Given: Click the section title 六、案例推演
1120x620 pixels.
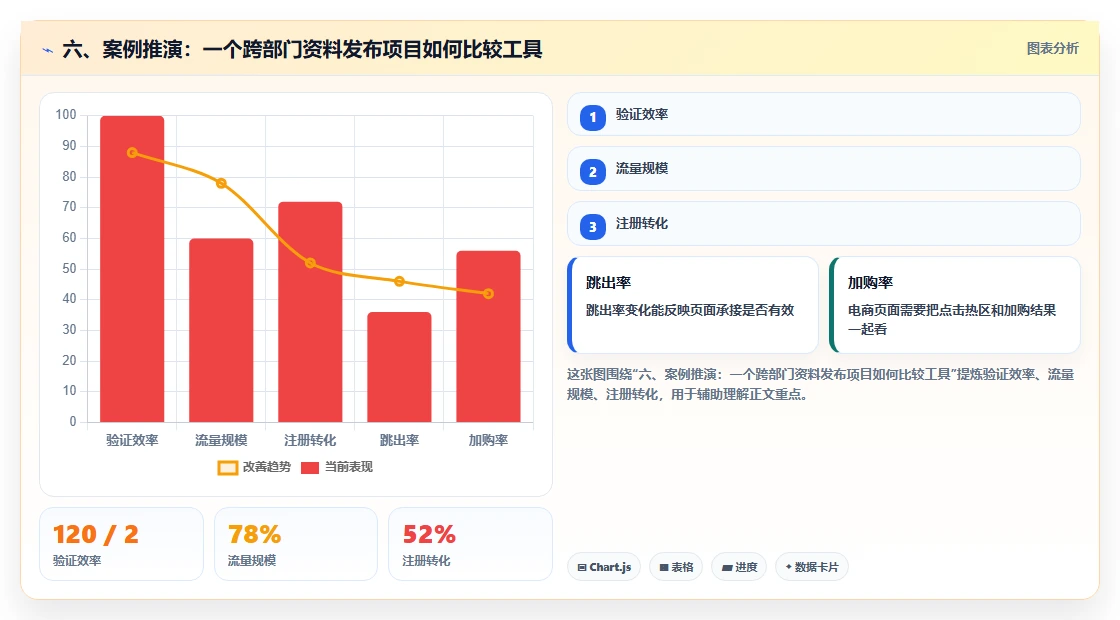Looking at the screenshot, I should click(x=301, y=49).
